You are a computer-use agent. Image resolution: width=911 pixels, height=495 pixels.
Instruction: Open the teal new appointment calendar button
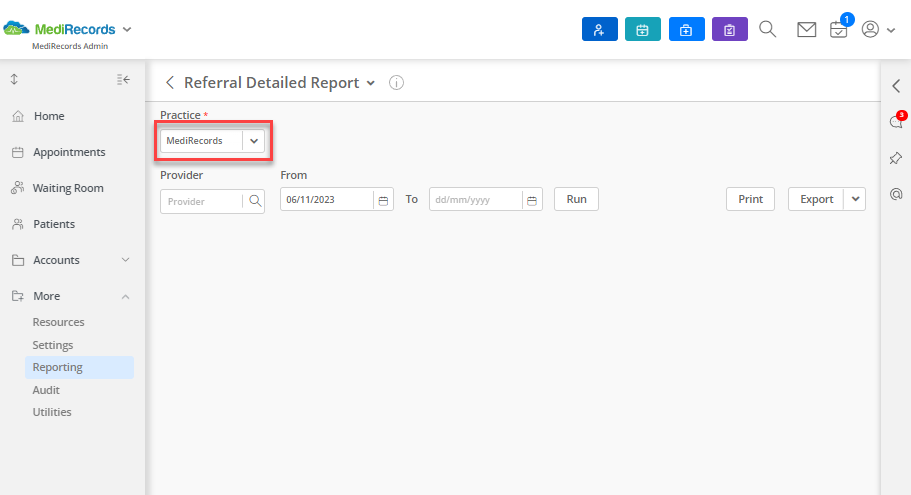[x=643, y=29]
